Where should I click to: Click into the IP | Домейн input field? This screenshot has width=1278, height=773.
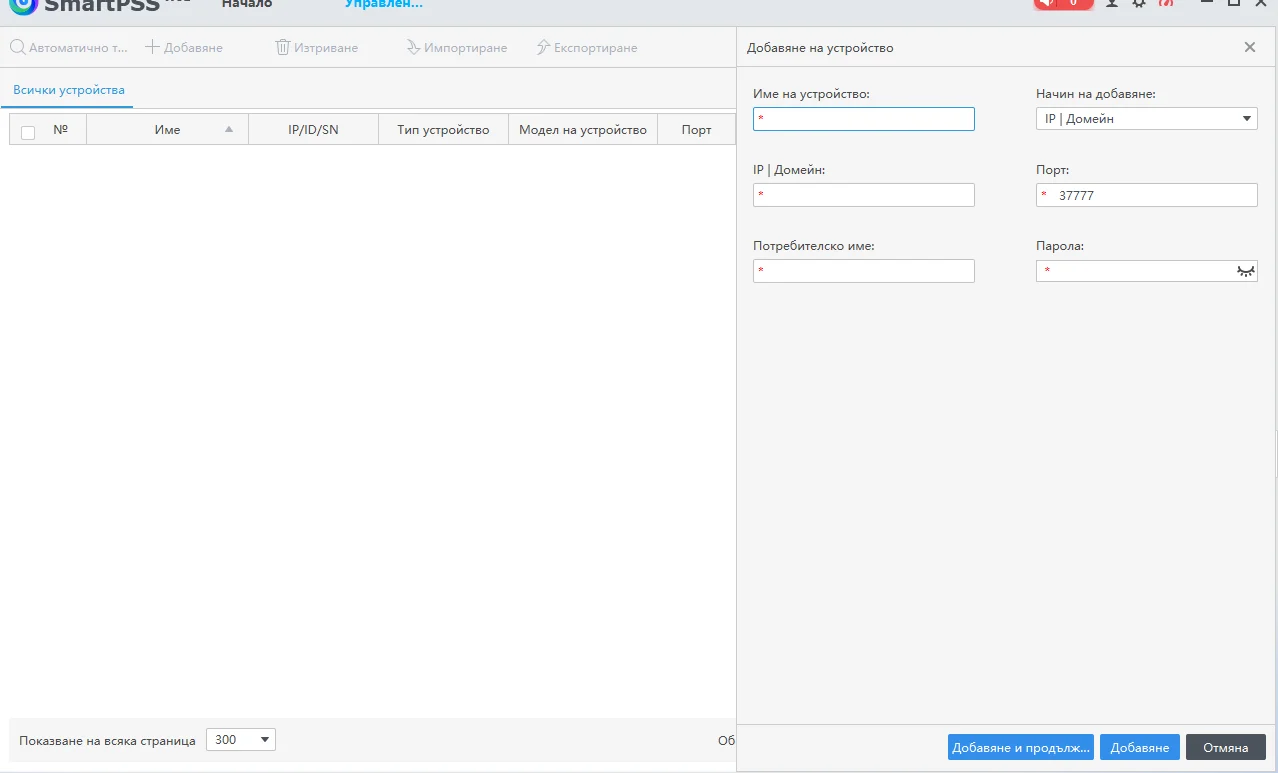tap(863, 195)
